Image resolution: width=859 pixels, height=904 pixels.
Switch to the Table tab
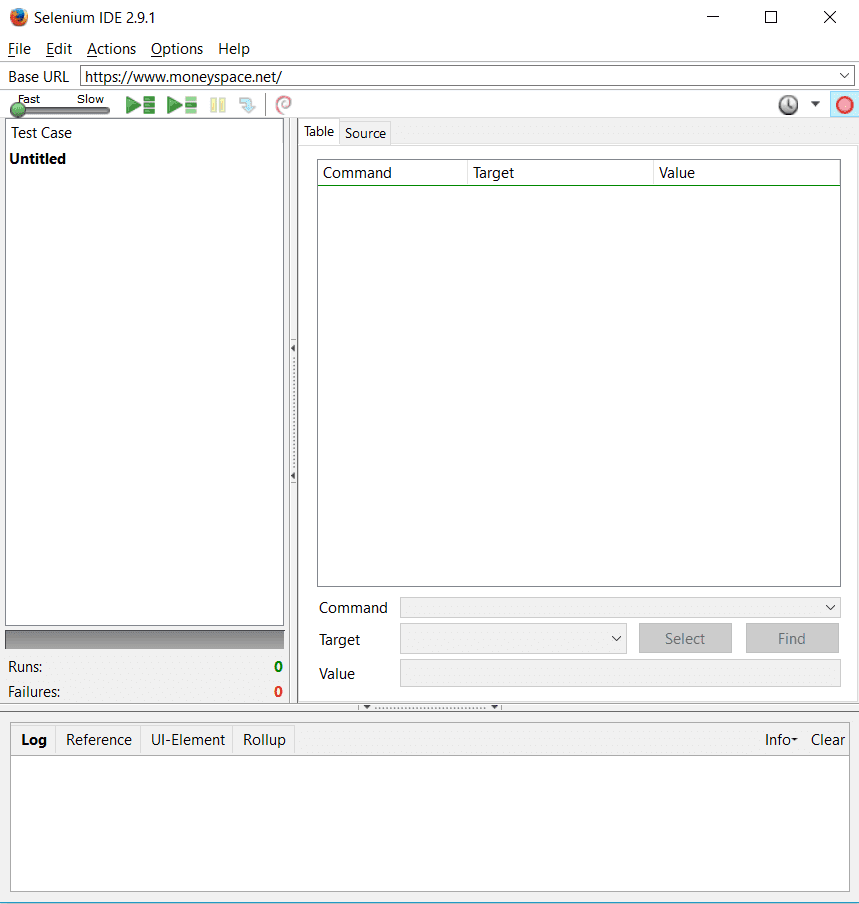[x=319, y=132]
